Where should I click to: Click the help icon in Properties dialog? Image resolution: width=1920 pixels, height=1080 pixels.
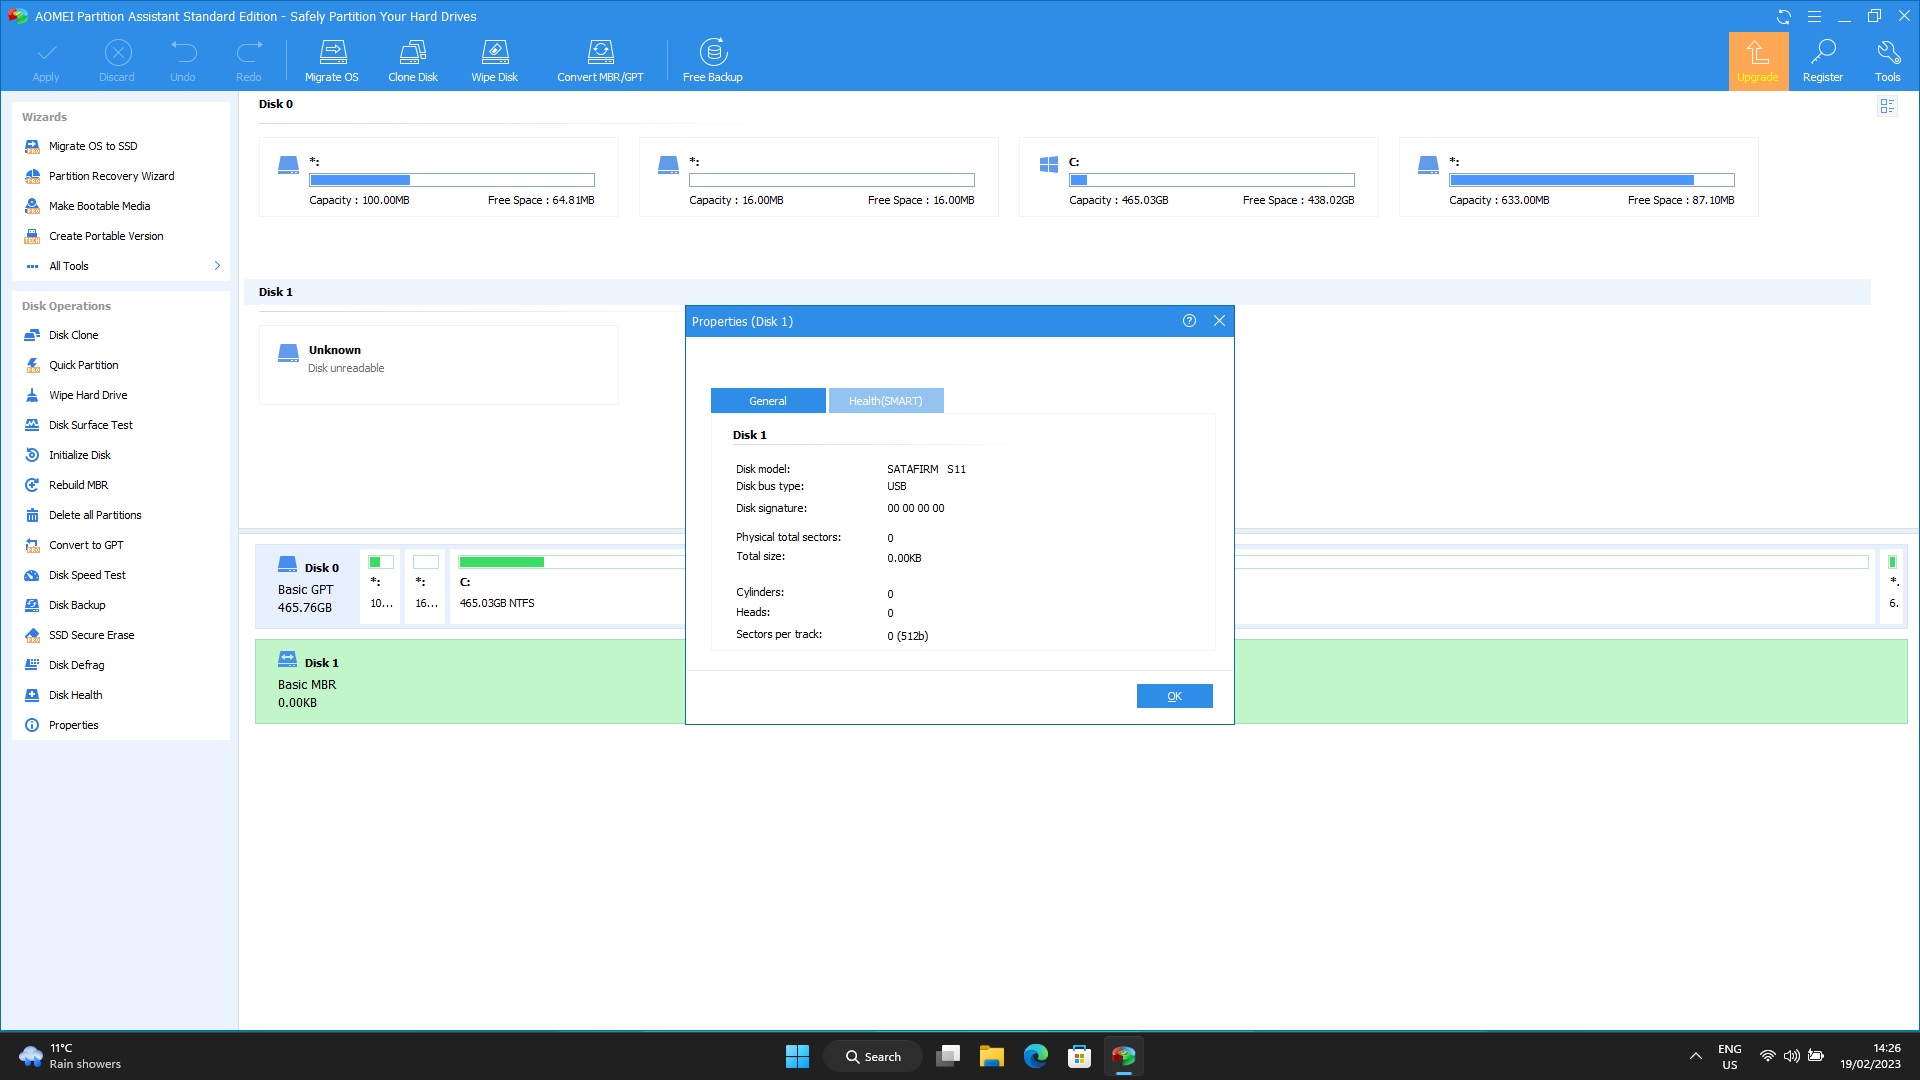coord(1189,321)
